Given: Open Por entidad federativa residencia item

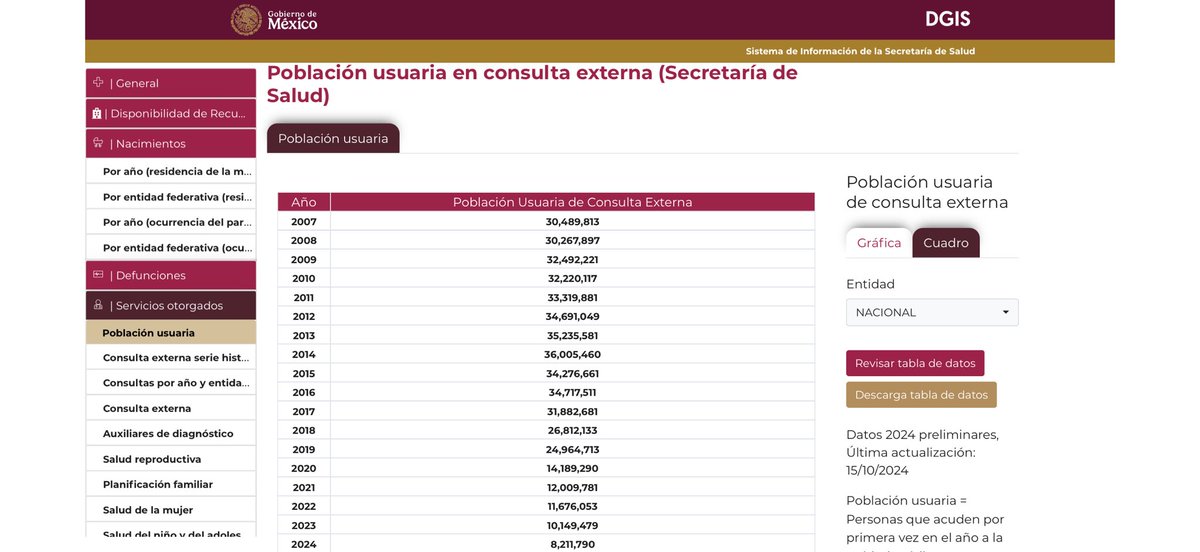Looking at the screenshot, I should pyautogui.click(x=171, y=197).
